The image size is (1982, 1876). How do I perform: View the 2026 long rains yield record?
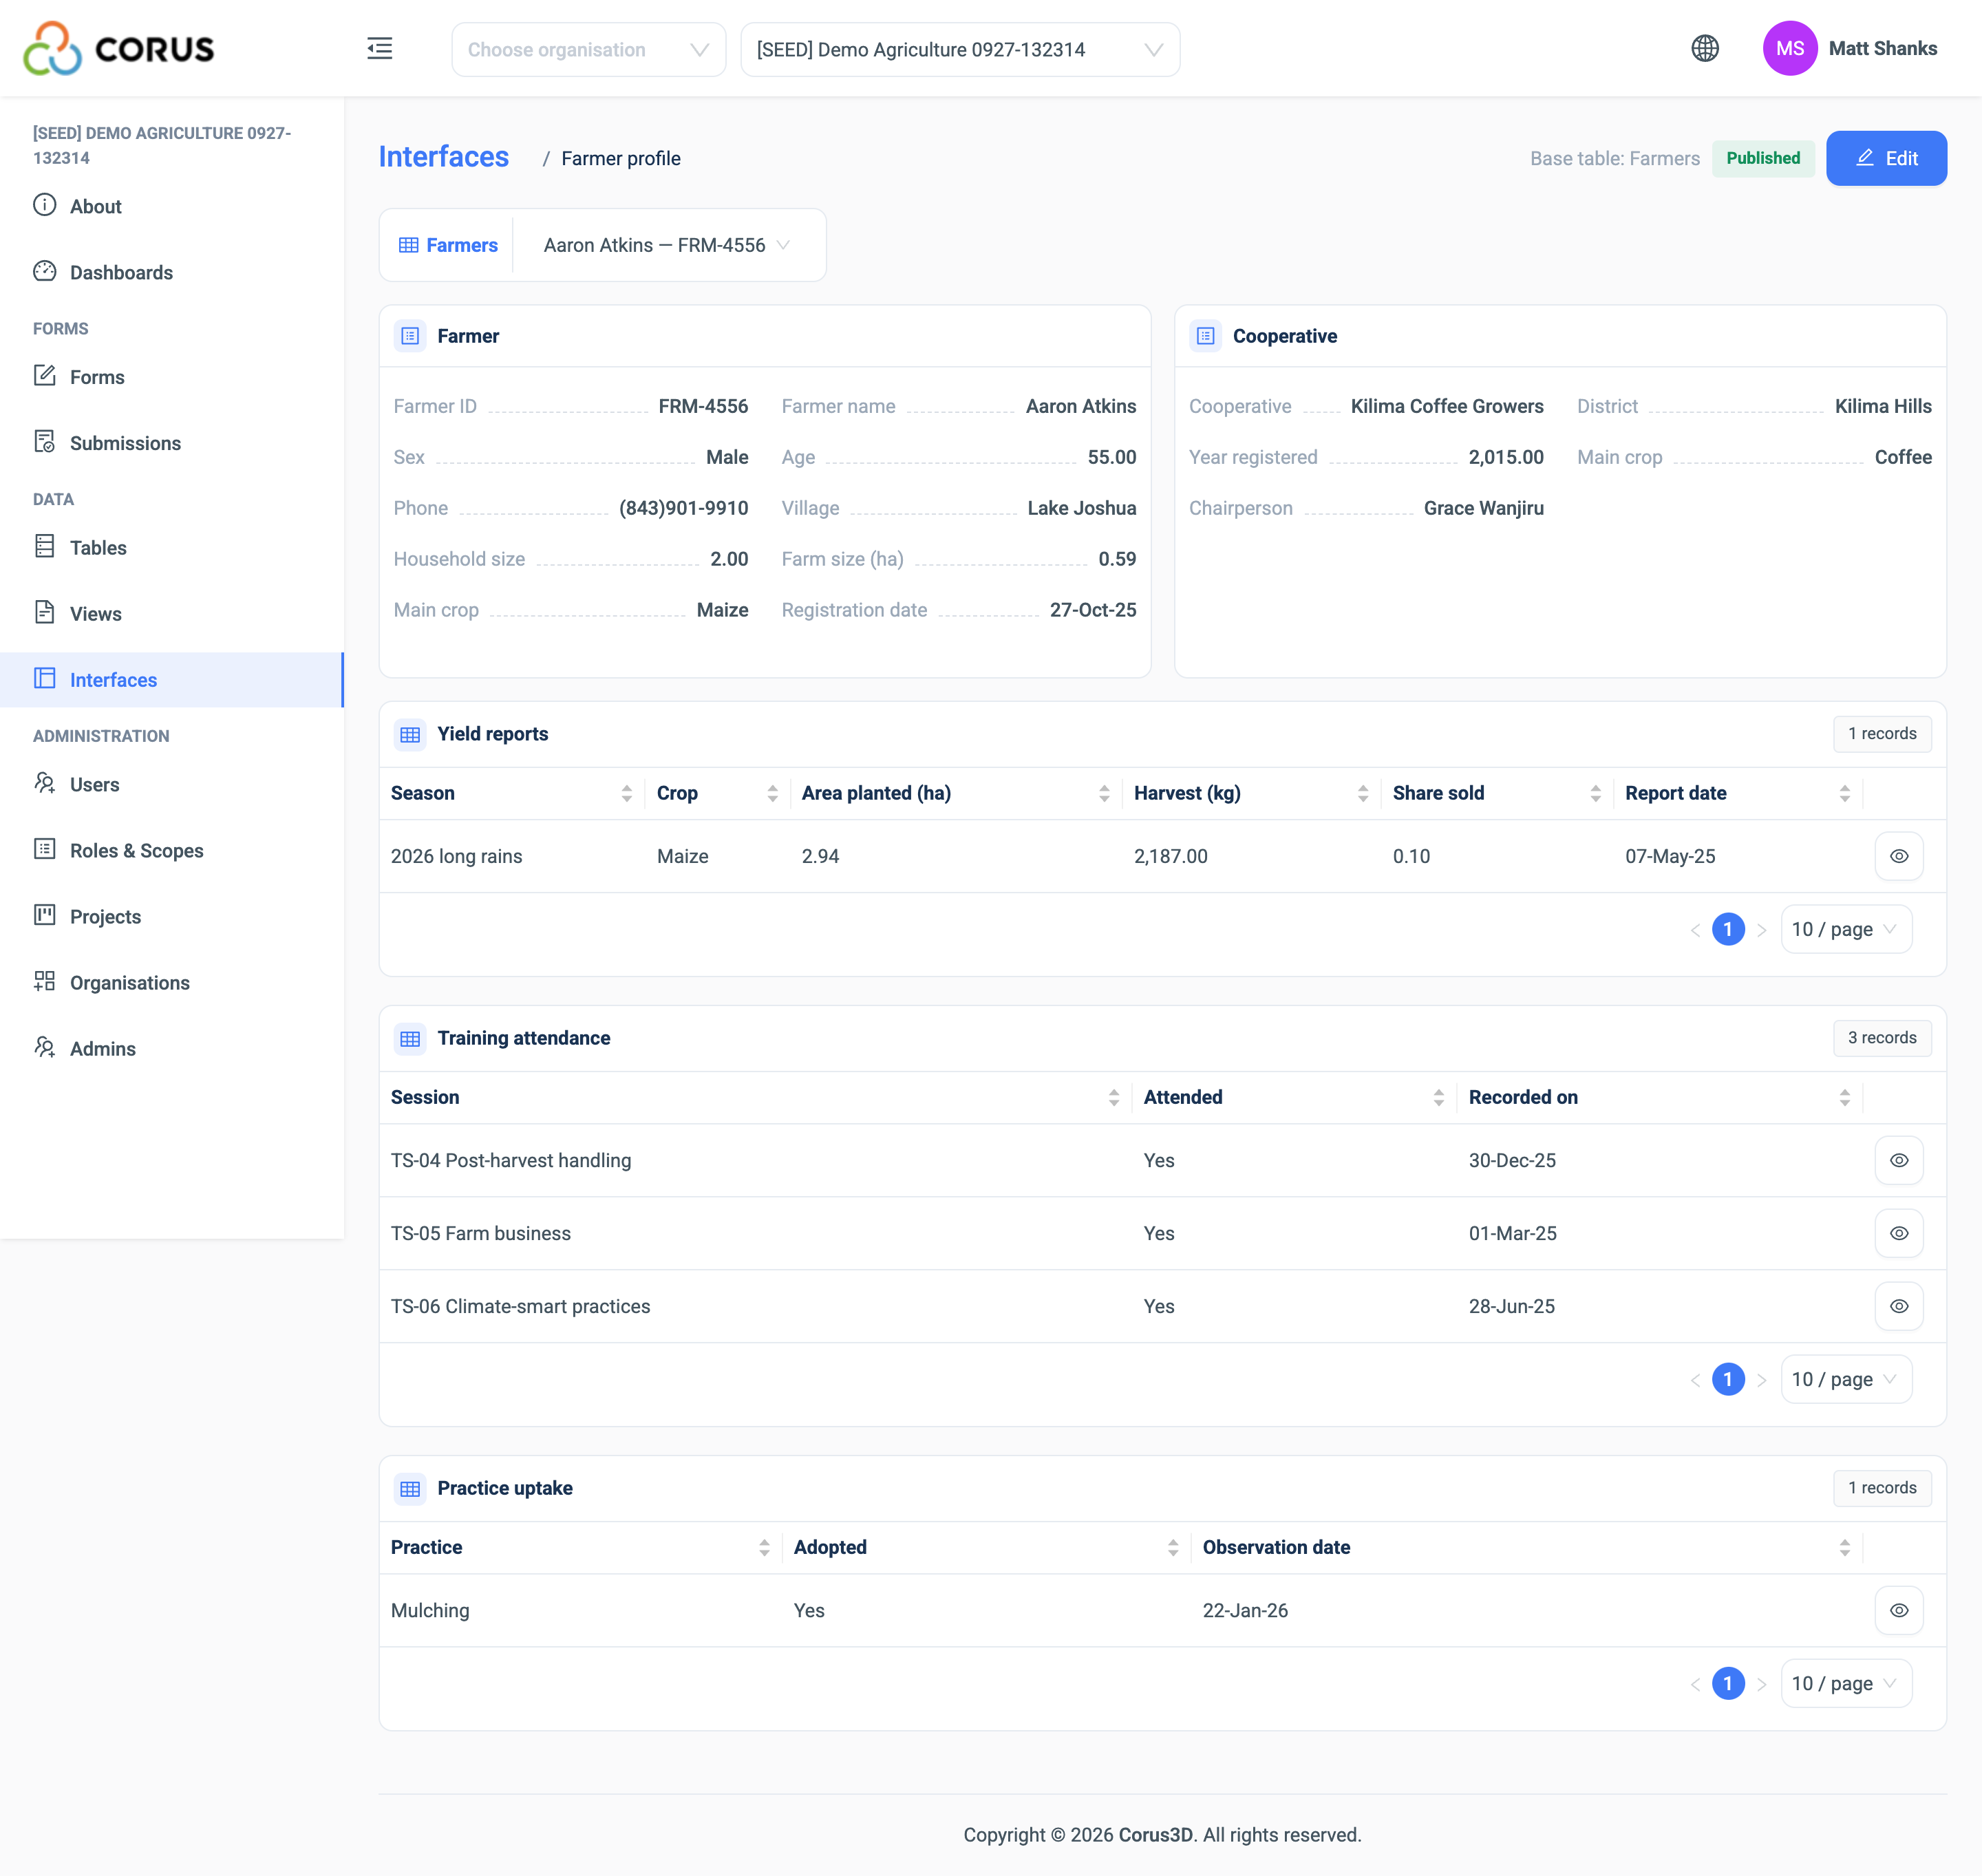pos(1899,856)
